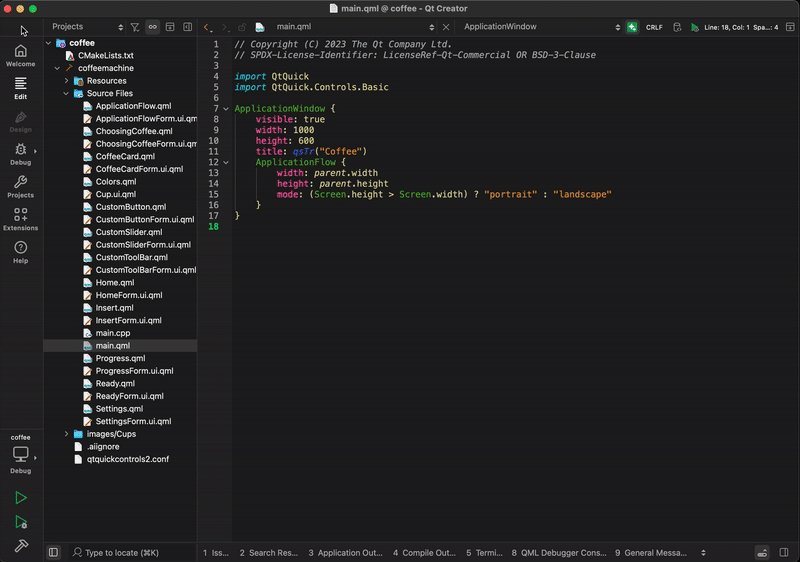Open the ApplicationWindow symbol dropdown
Image resolution: width=800 pixels, height=562 pixels.
[x=542, y=27]
